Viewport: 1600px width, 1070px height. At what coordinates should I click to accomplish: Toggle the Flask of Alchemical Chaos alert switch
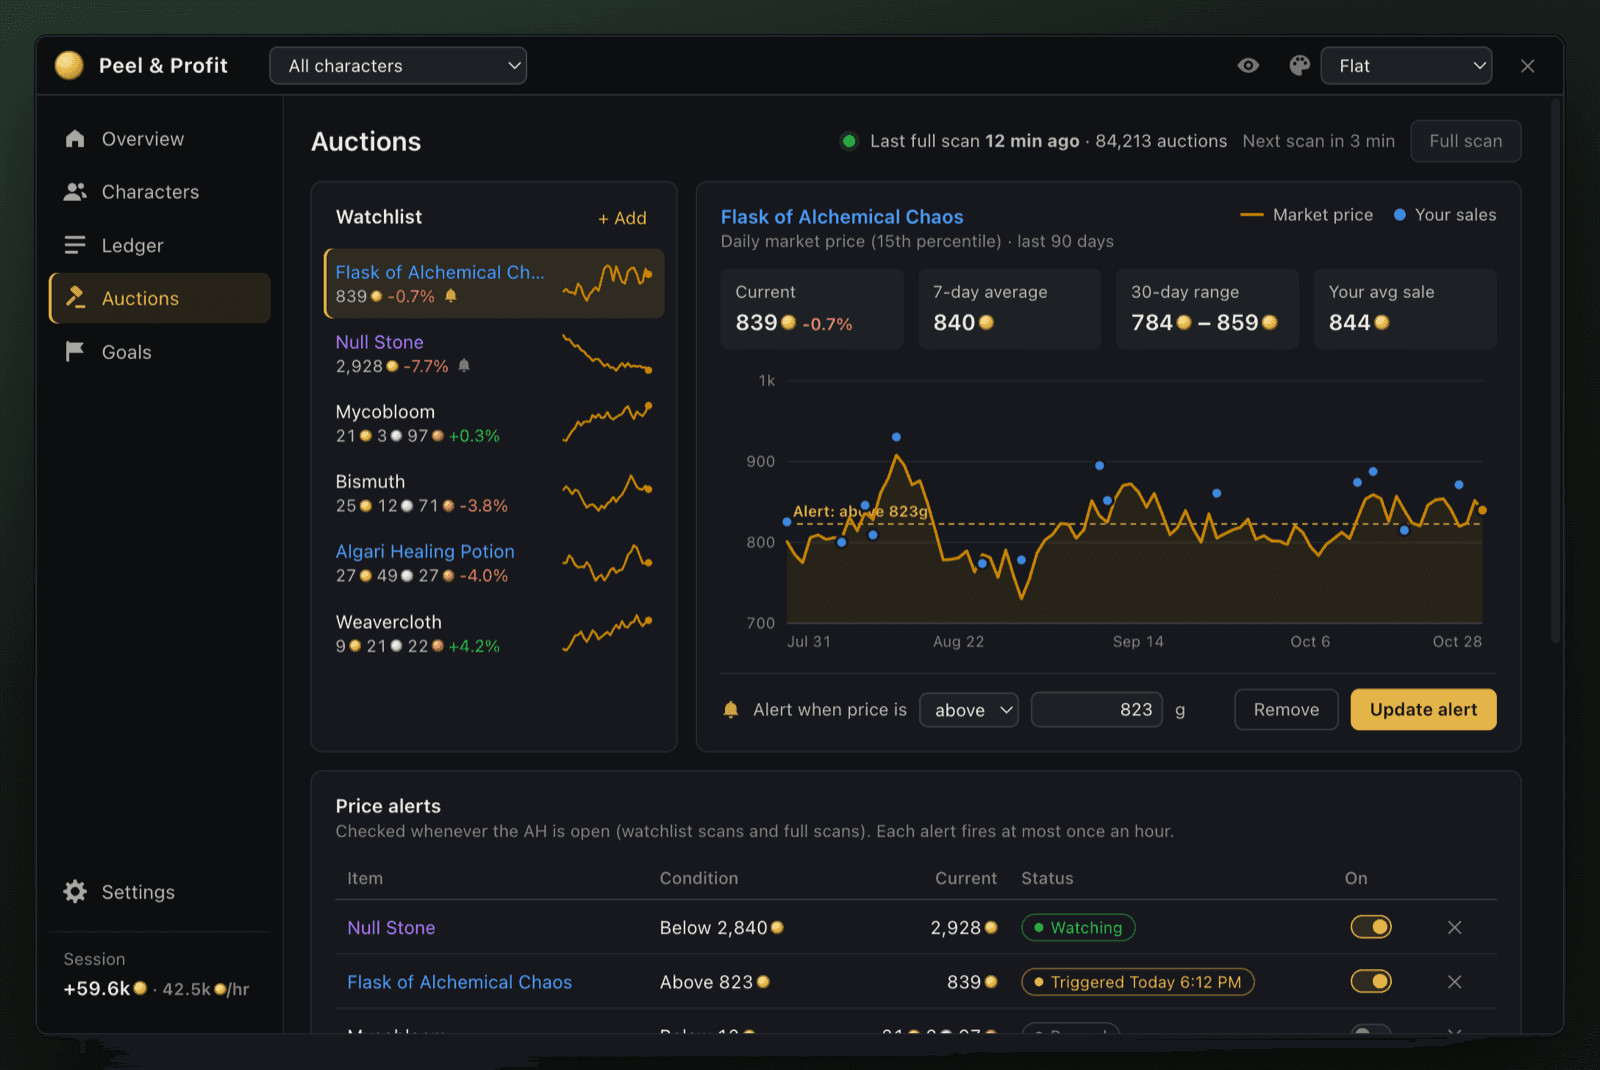pos(1371,981)
